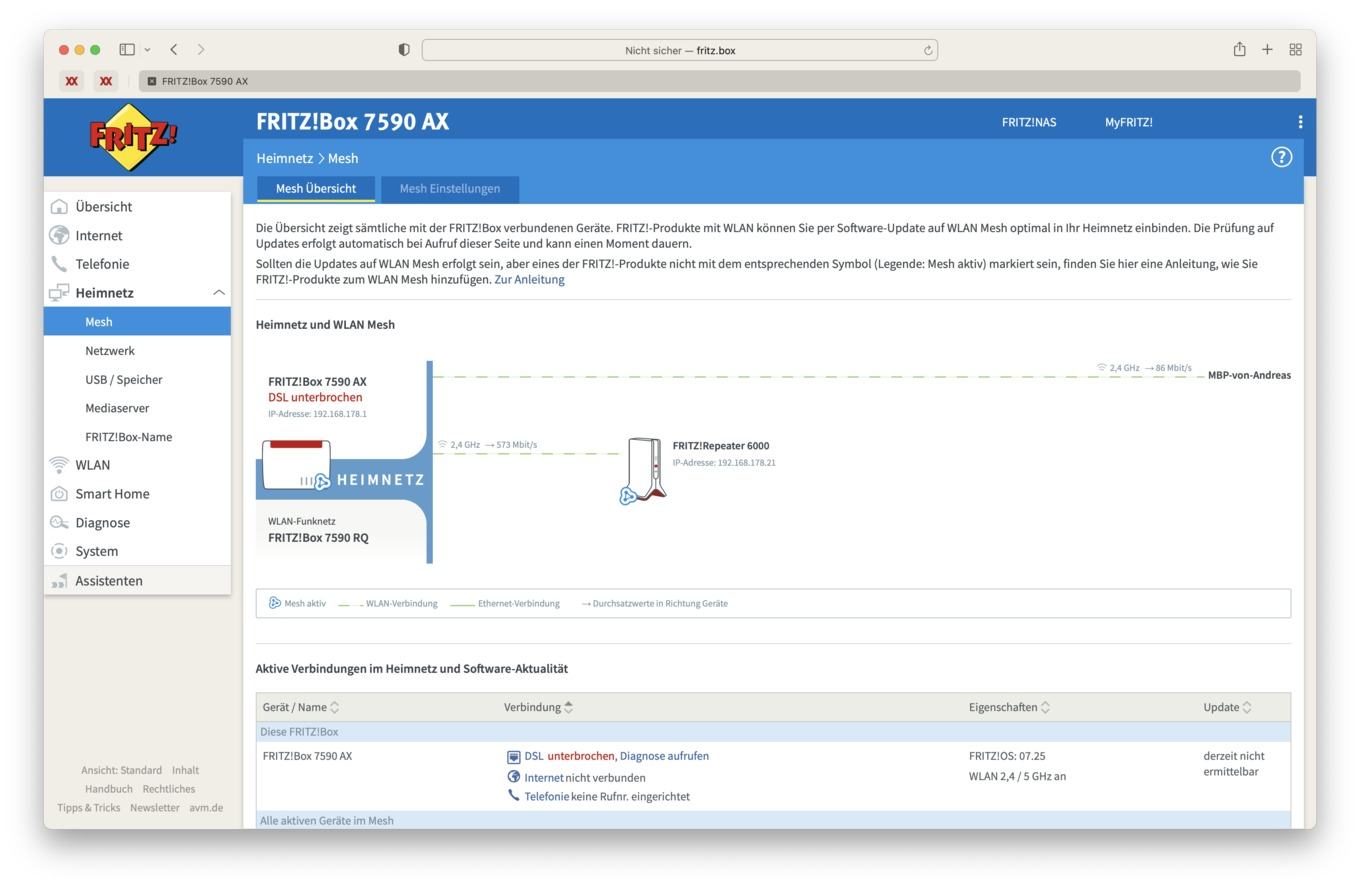The width and height of the screenshot is (1360, 887).
Task: Click the mesh active badge on the repeater
Action: (628, 496)
